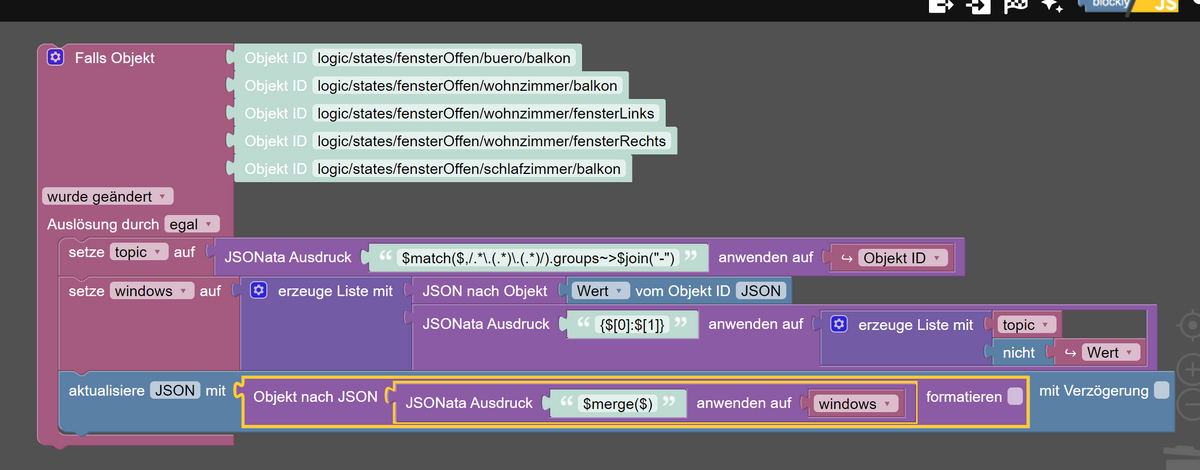The image size is (1200, 470).
Task: Select Objekt ID logic/states/fensterOffen/buero/balkon
Action: (446, 58)
